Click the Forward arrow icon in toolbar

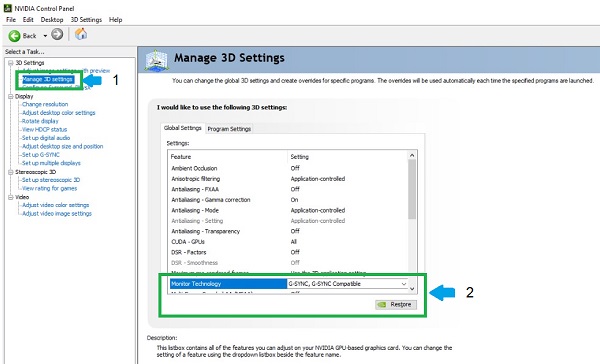tap(57, 34)
